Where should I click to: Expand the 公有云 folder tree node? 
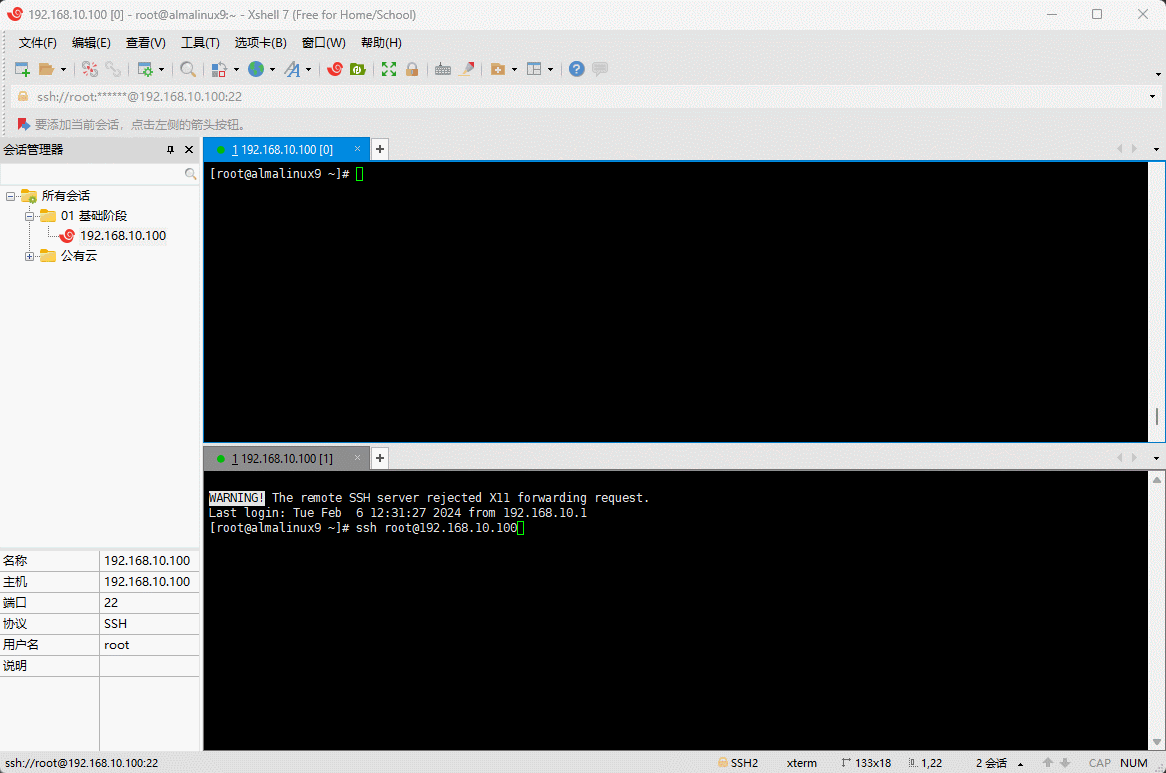click(30, 256)
